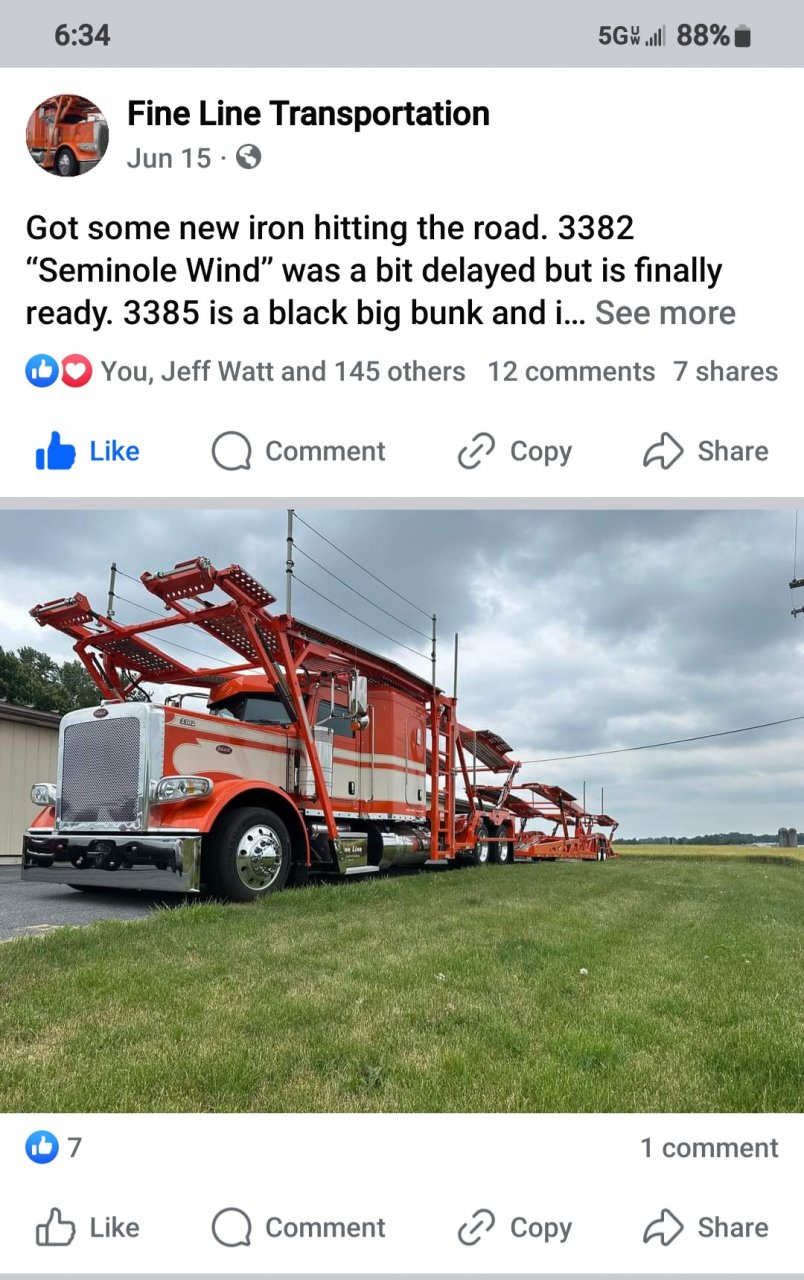Tap the Copy link chain icon on the post
This screenshot has height=1280, width=804.
click(476, 452)
